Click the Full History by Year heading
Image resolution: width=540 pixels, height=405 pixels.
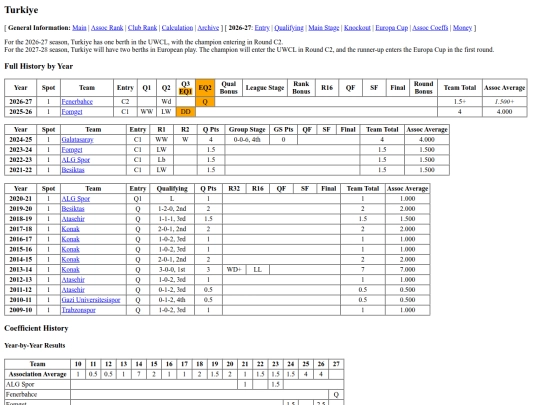39,66
